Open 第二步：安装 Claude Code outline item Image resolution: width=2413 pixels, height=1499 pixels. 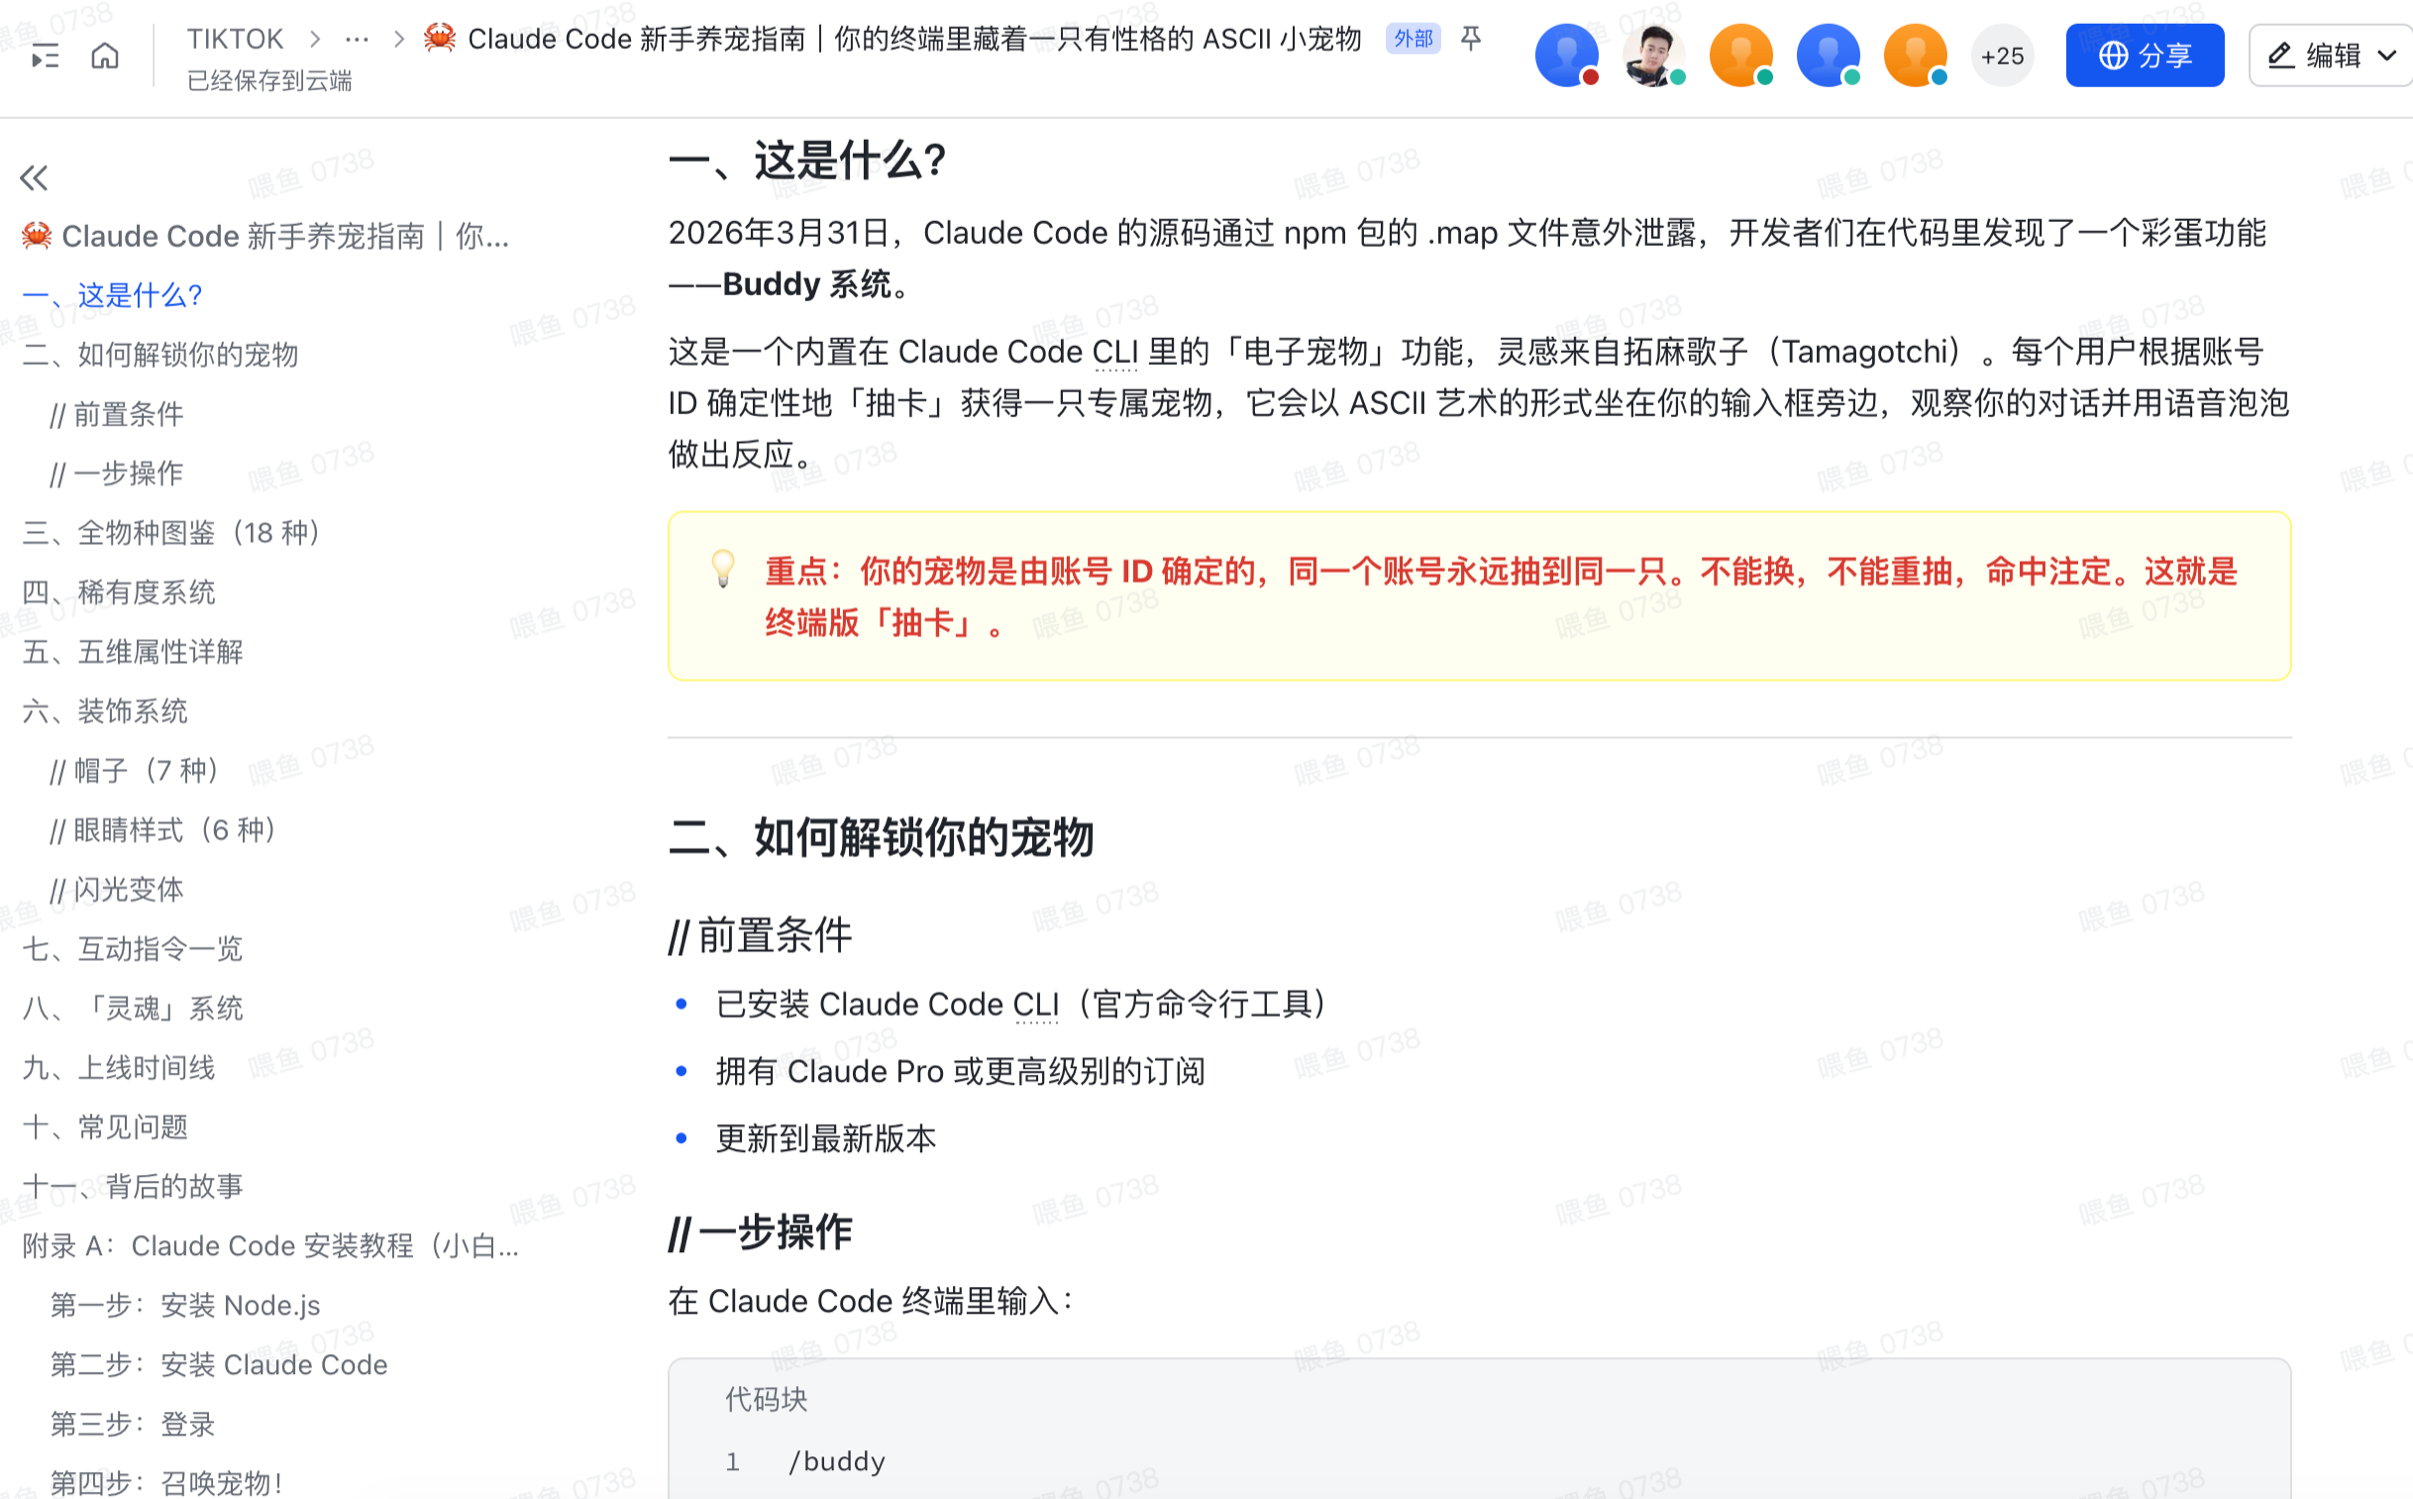click(219, 1364)
